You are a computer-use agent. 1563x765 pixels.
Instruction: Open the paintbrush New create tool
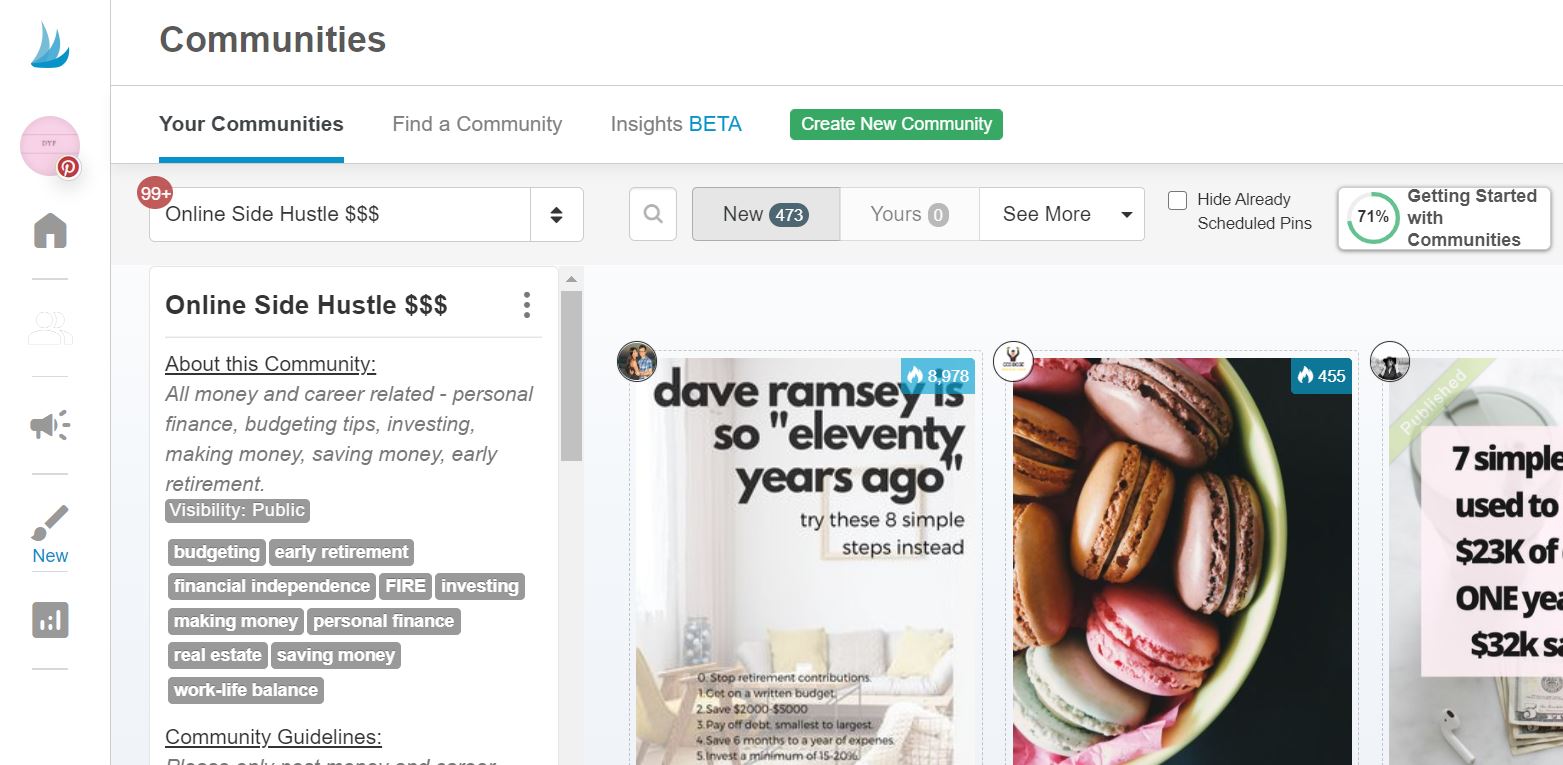pyautogui.click(x=50, y=535)
